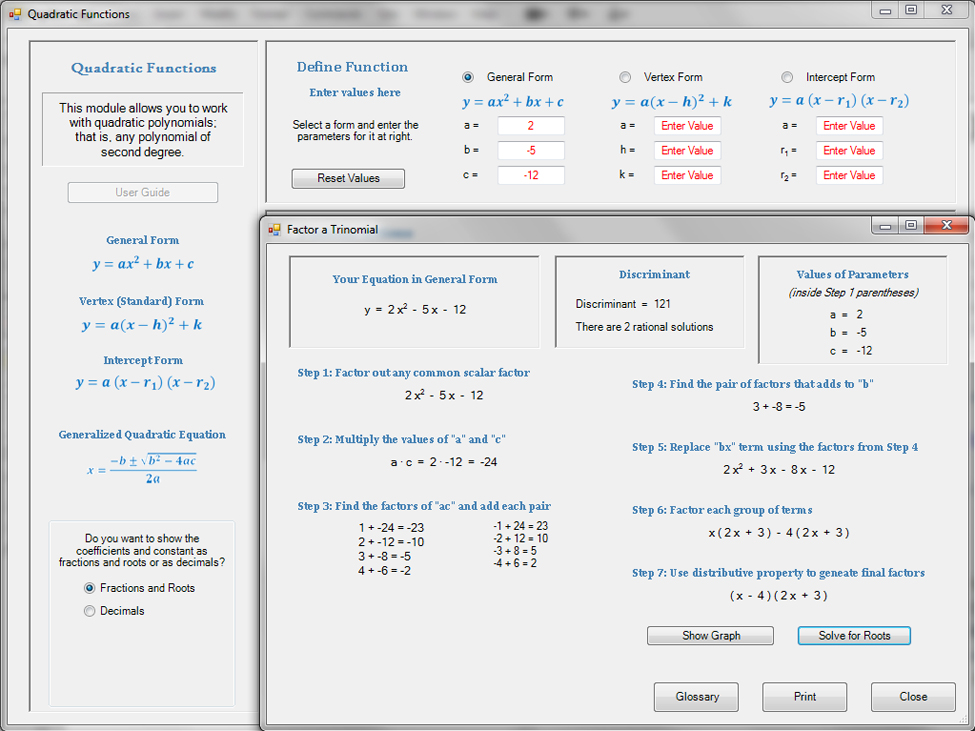Viewport: 975px width, 731px height.
Task: Click the Reset Values button
Action: (x=348, y=178)
